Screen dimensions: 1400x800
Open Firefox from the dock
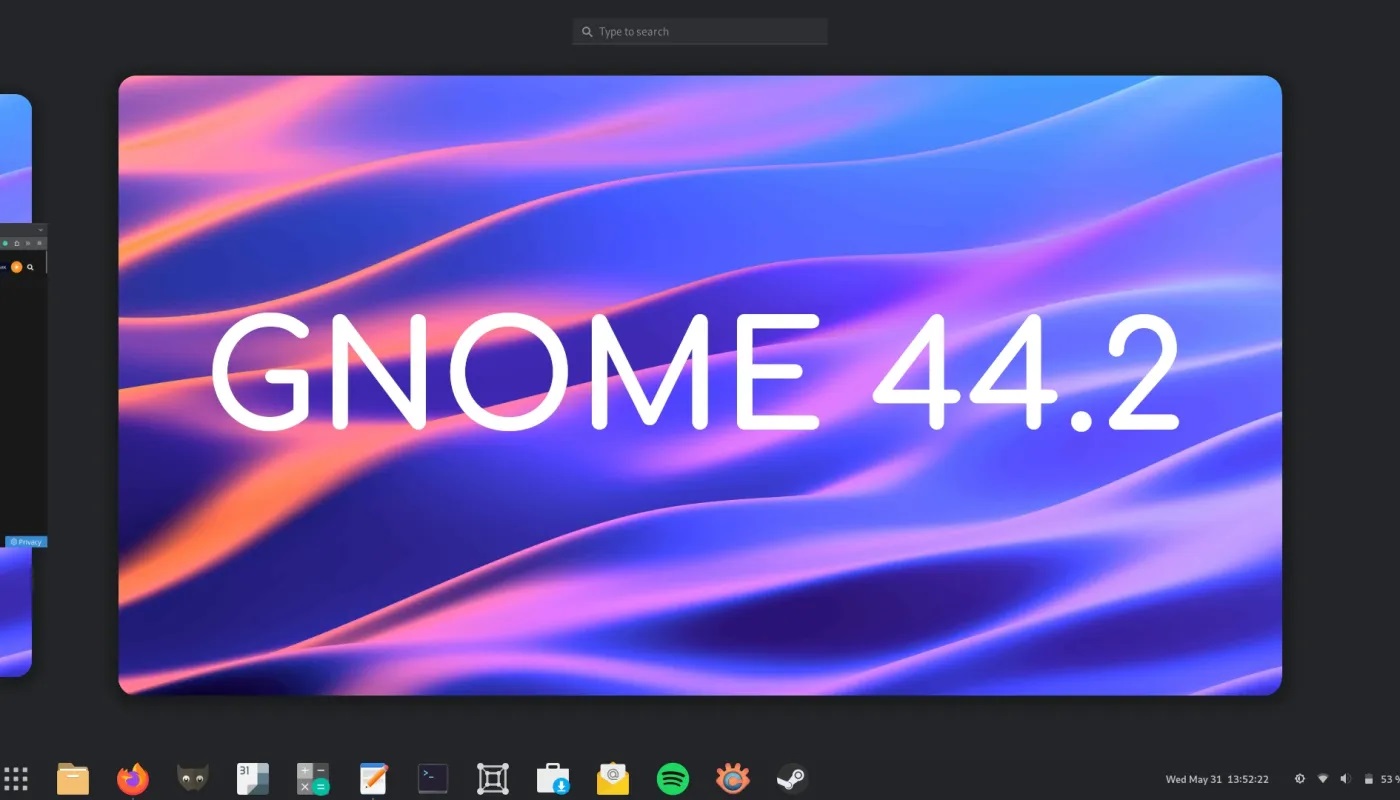[x=133, y=778]
